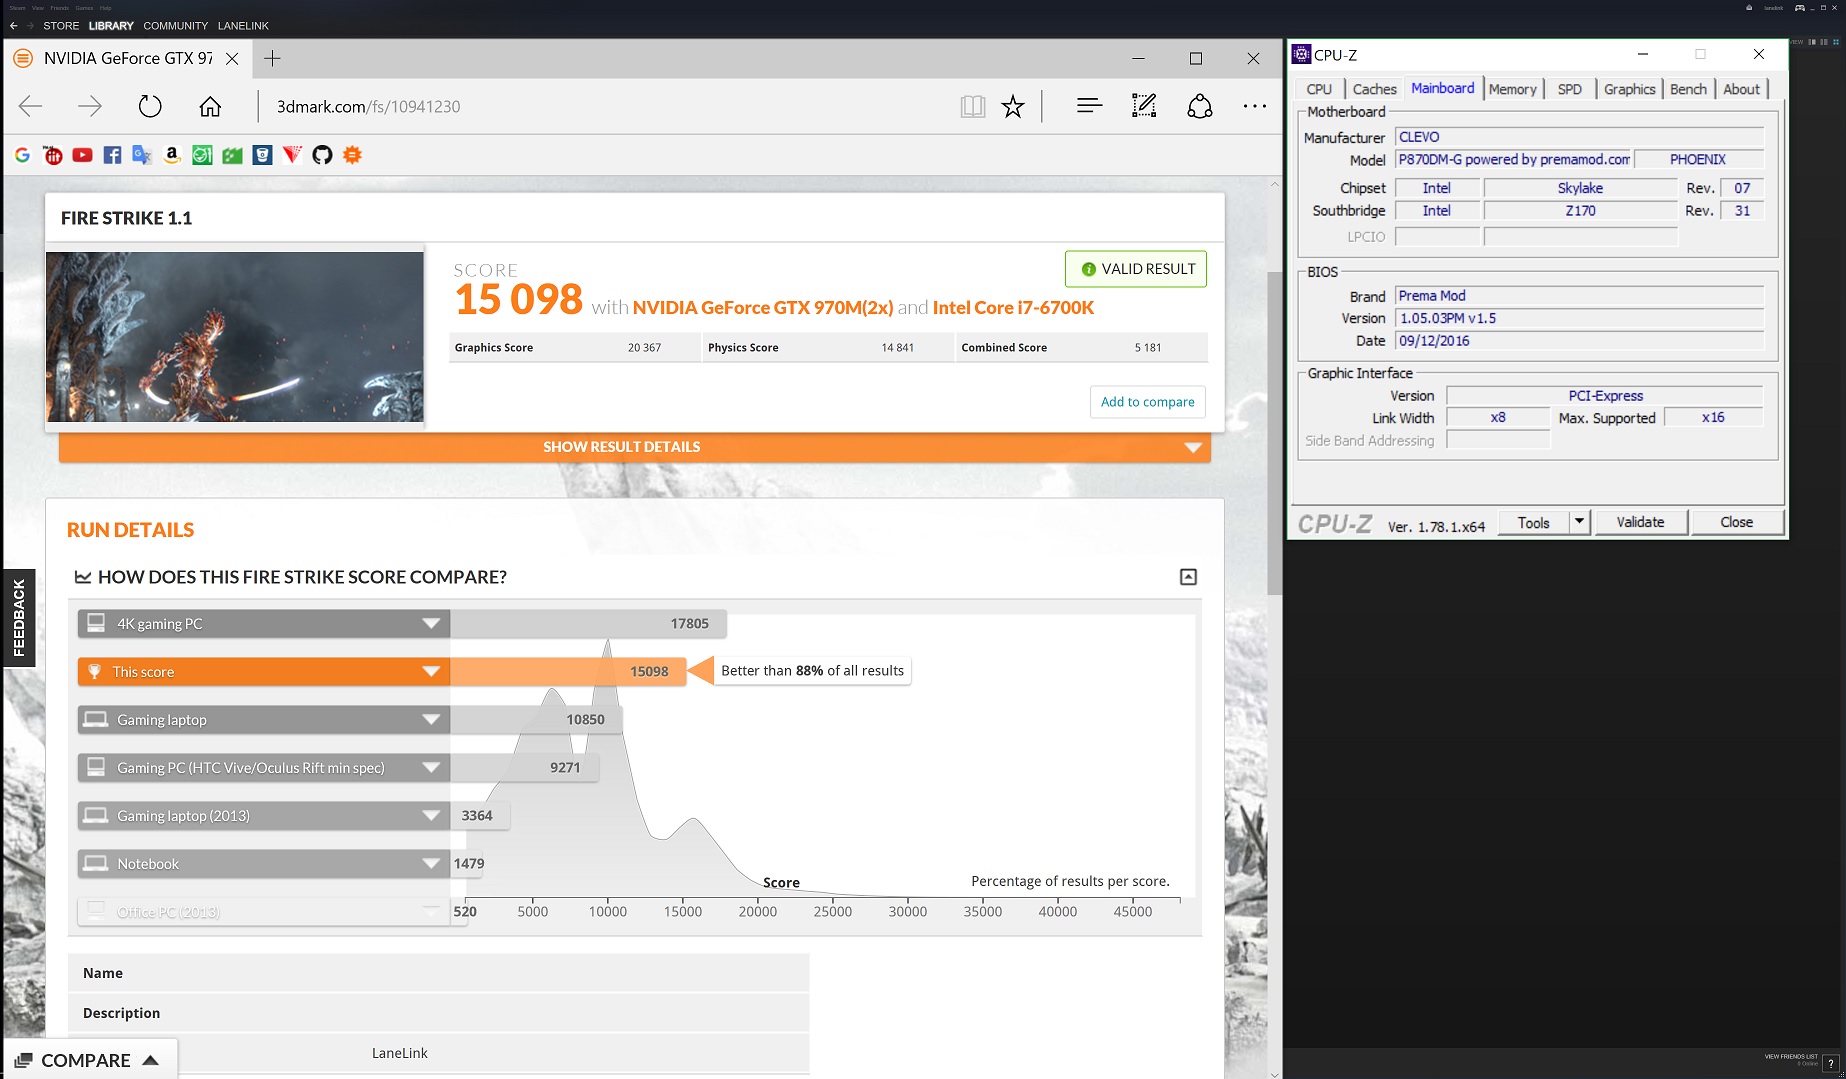The height and width of the screenshot is (1079, 1846).
Task: Open the Google Translate bookmark icon
Action: tap(142, 155)
